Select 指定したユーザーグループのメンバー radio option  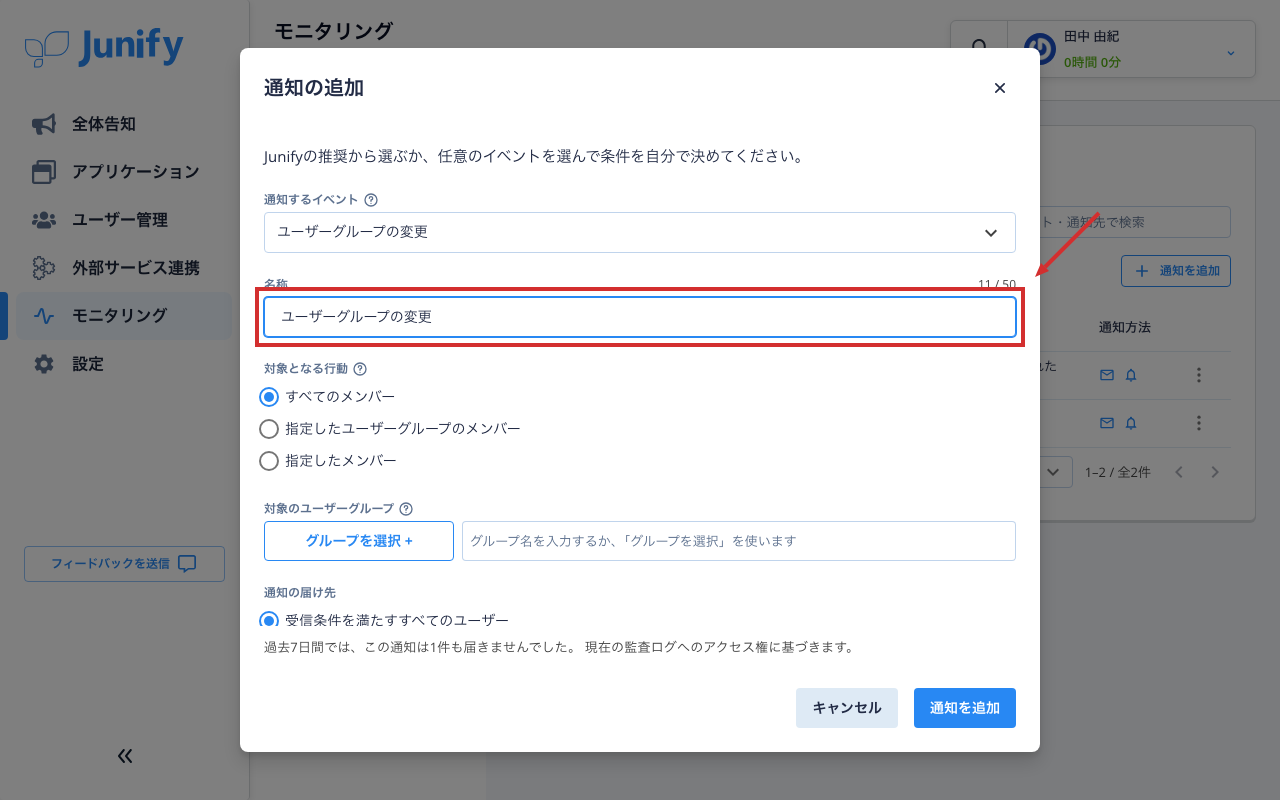269,429
